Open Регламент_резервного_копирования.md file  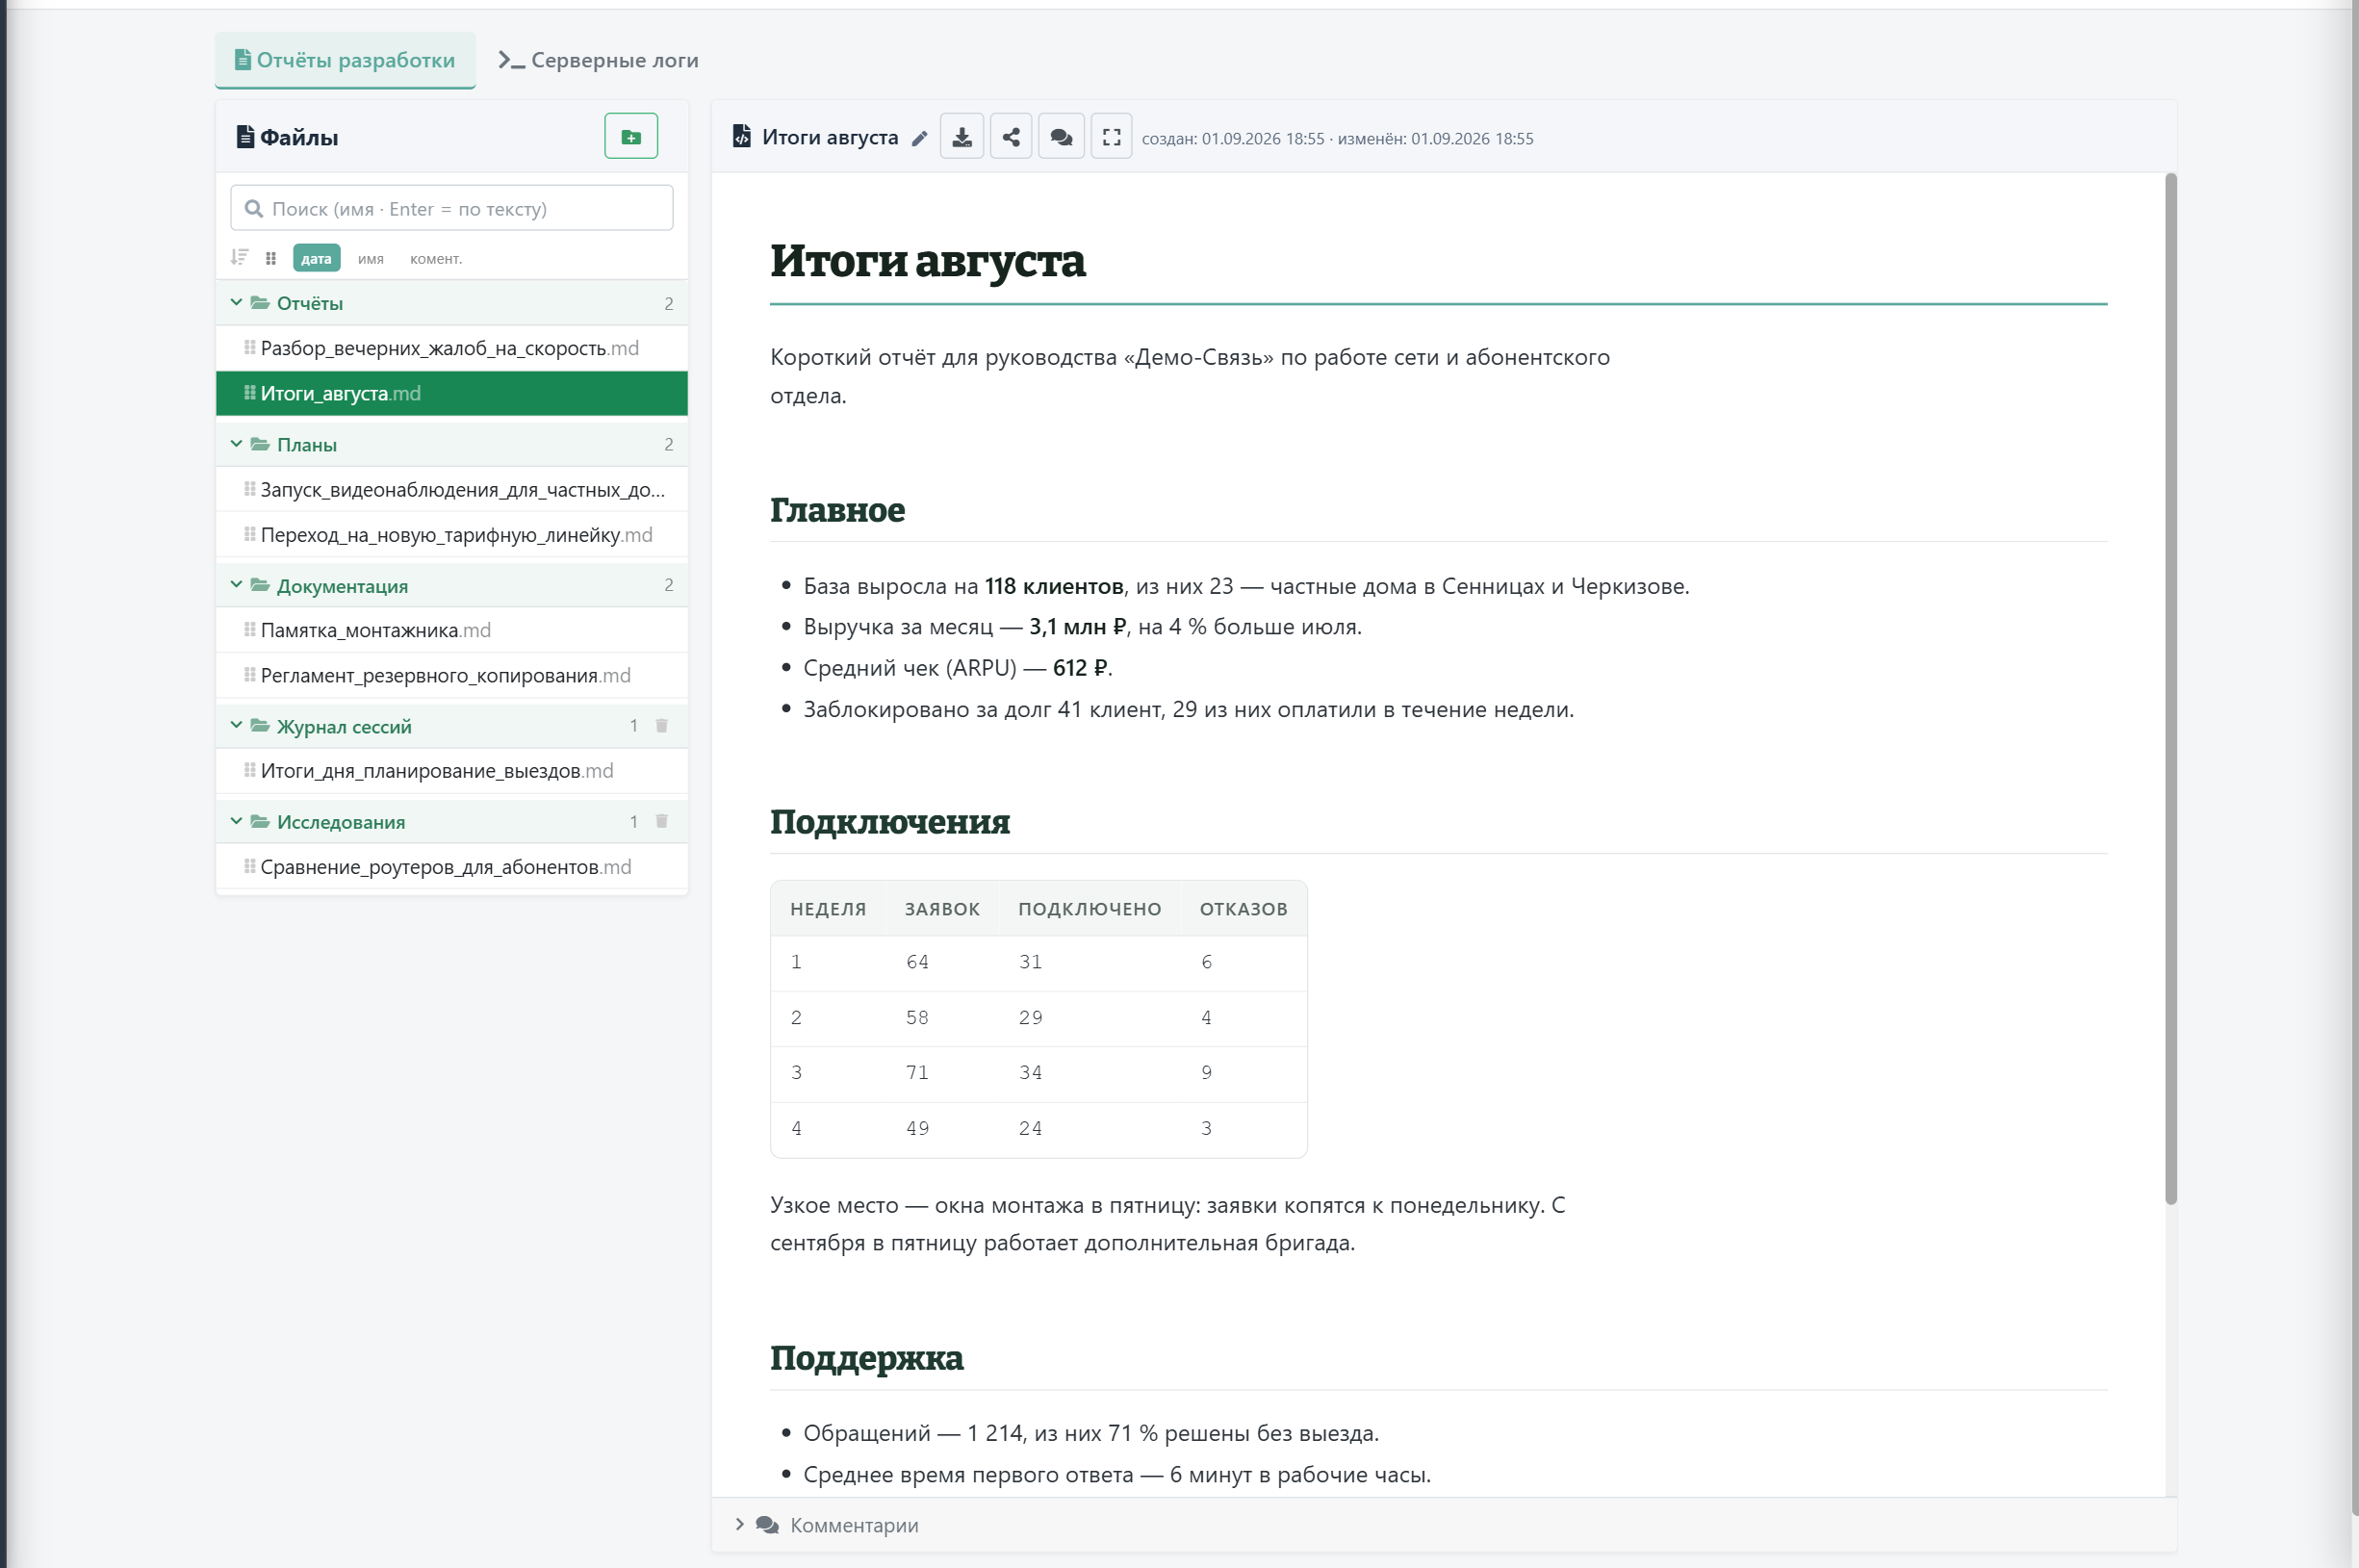452,675
